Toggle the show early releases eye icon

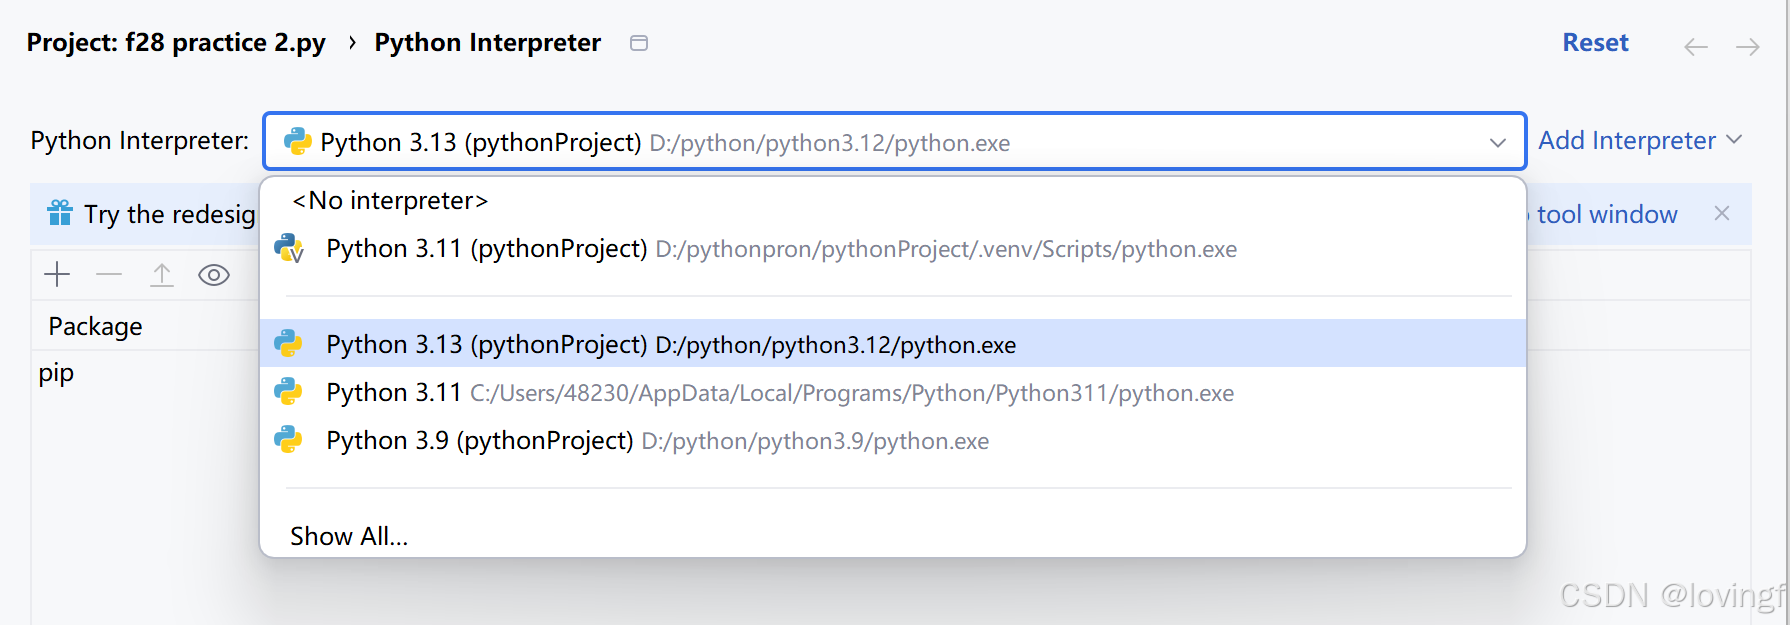point(214,275)
